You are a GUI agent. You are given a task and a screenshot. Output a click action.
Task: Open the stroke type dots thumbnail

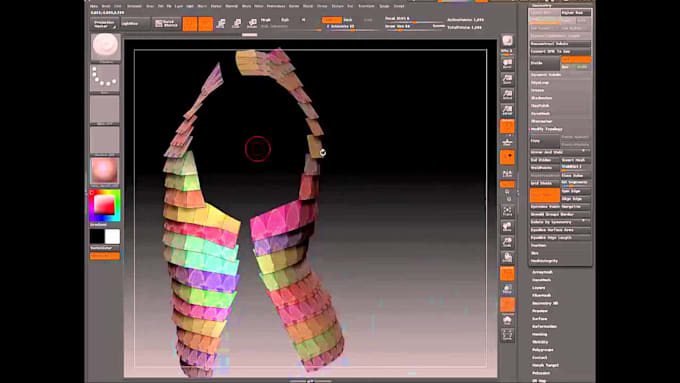[105, 78]
